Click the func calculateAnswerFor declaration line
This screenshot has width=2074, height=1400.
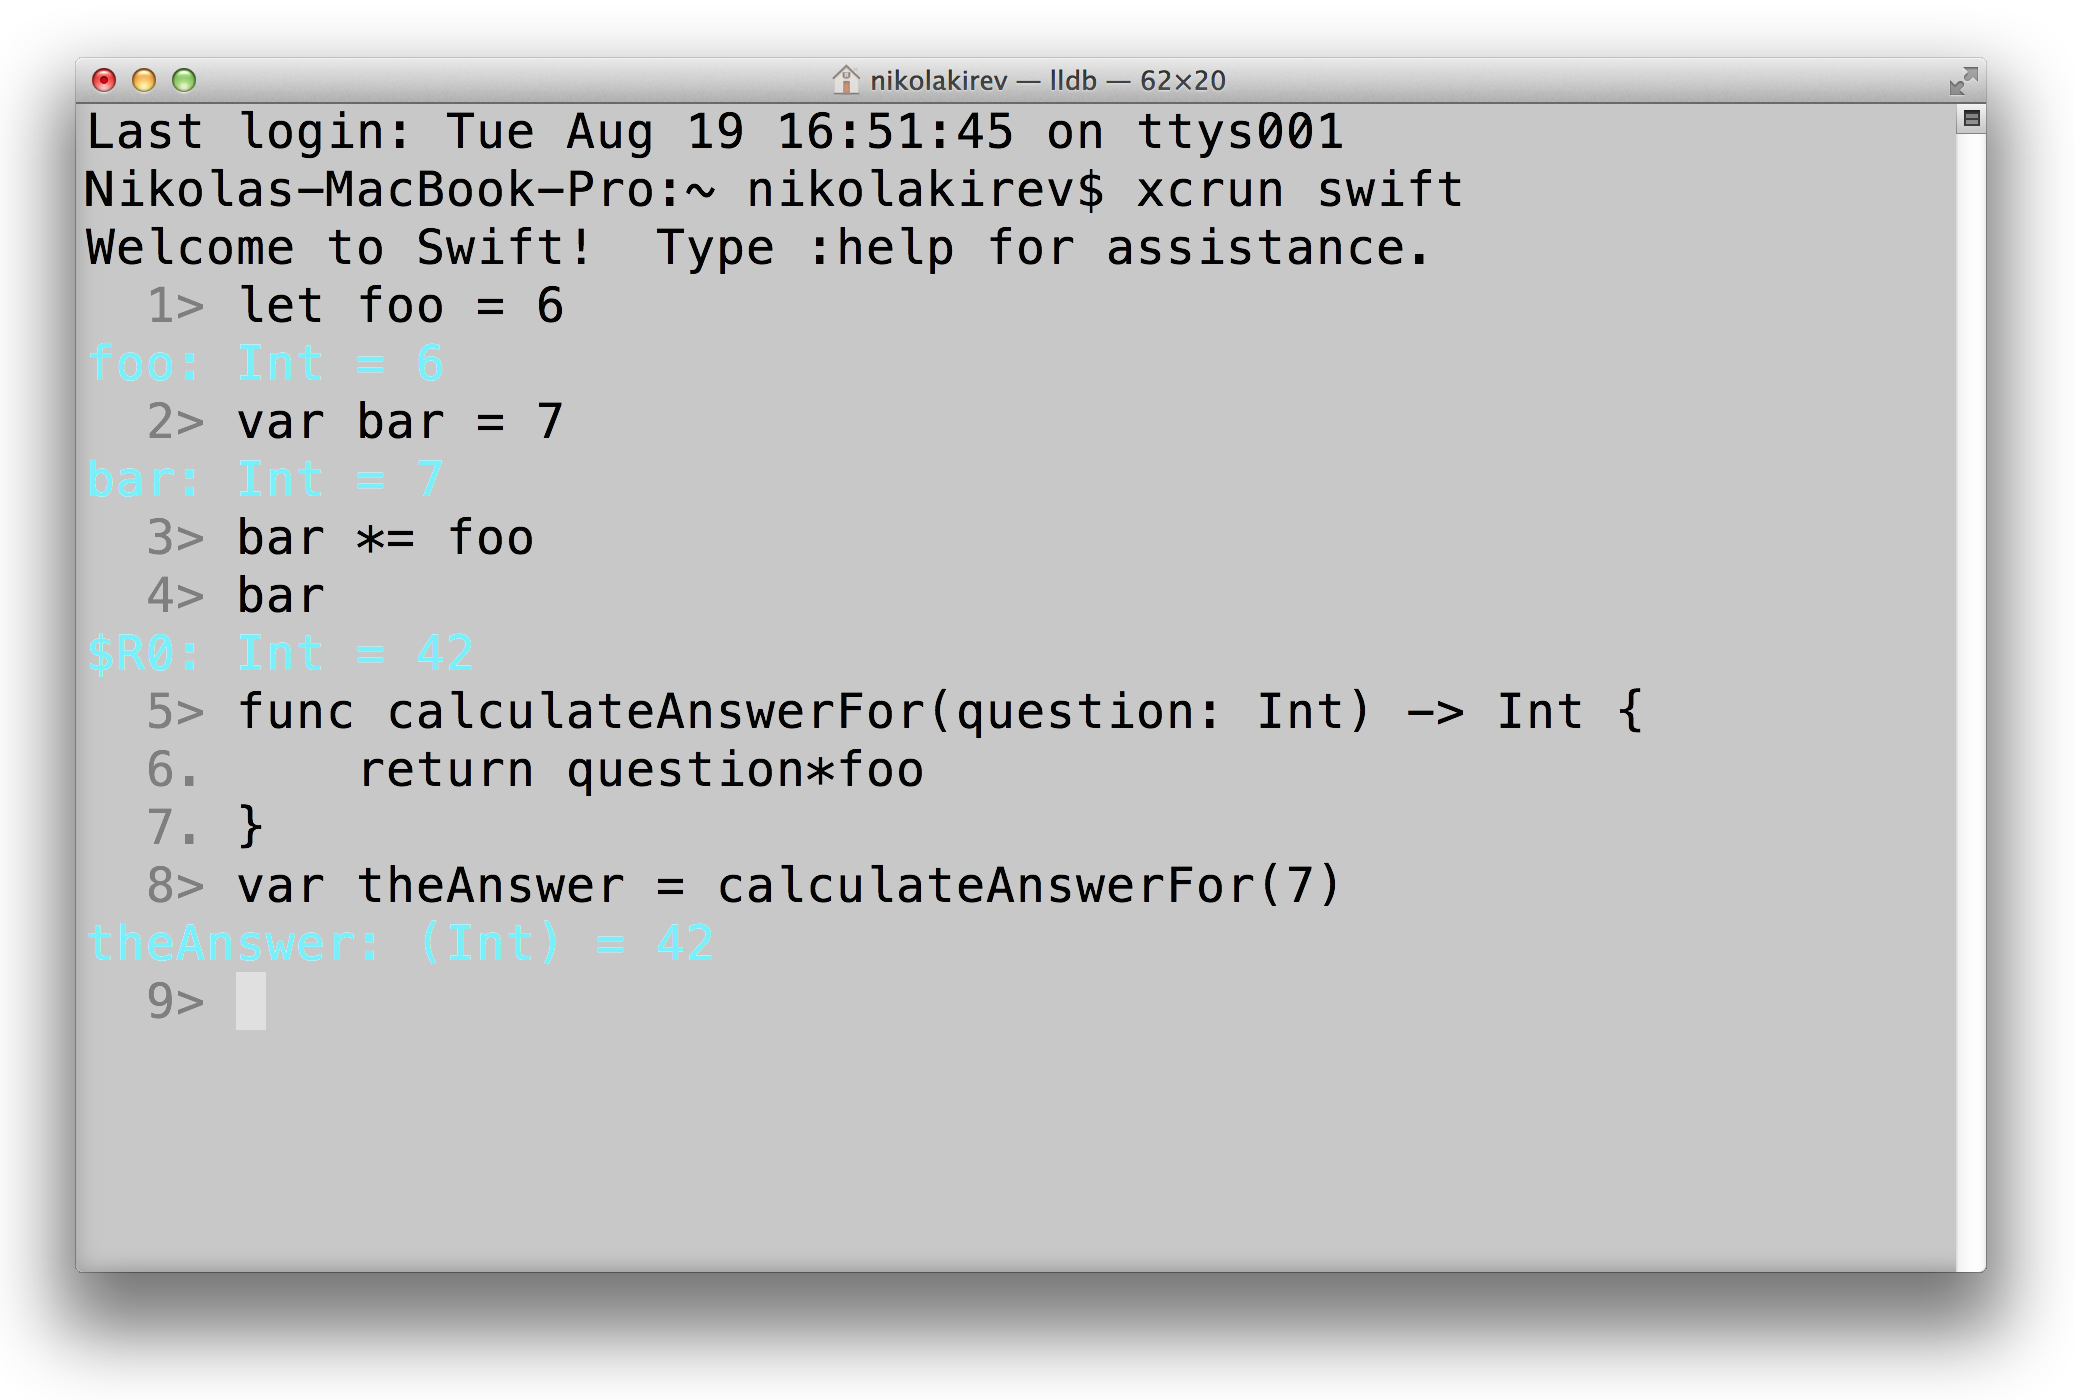click(940, 712)
